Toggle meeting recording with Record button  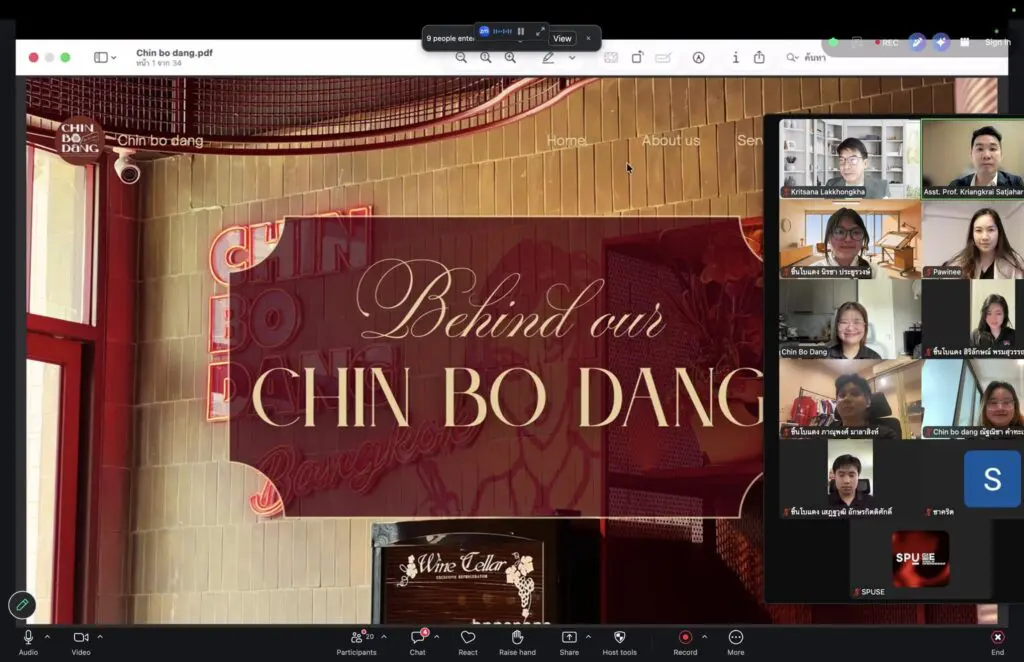685,642
